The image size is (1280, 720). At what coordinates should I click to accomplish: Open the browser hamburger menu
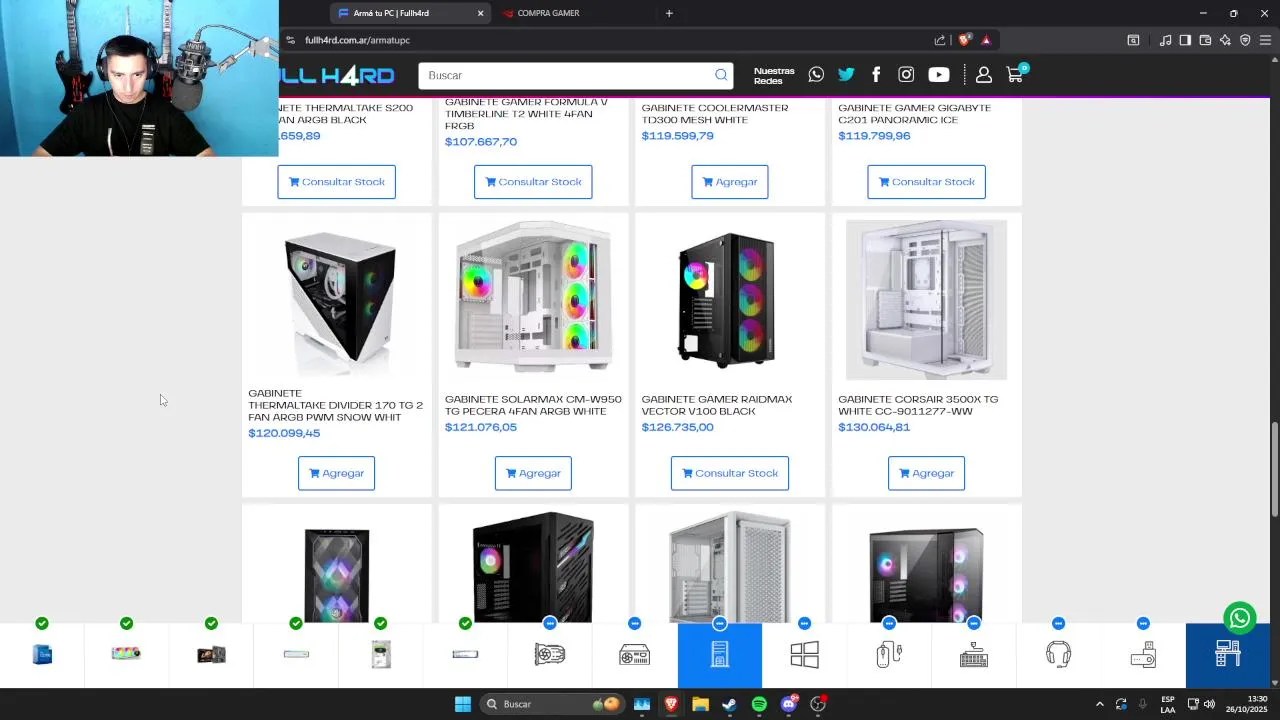[1265, 40]
